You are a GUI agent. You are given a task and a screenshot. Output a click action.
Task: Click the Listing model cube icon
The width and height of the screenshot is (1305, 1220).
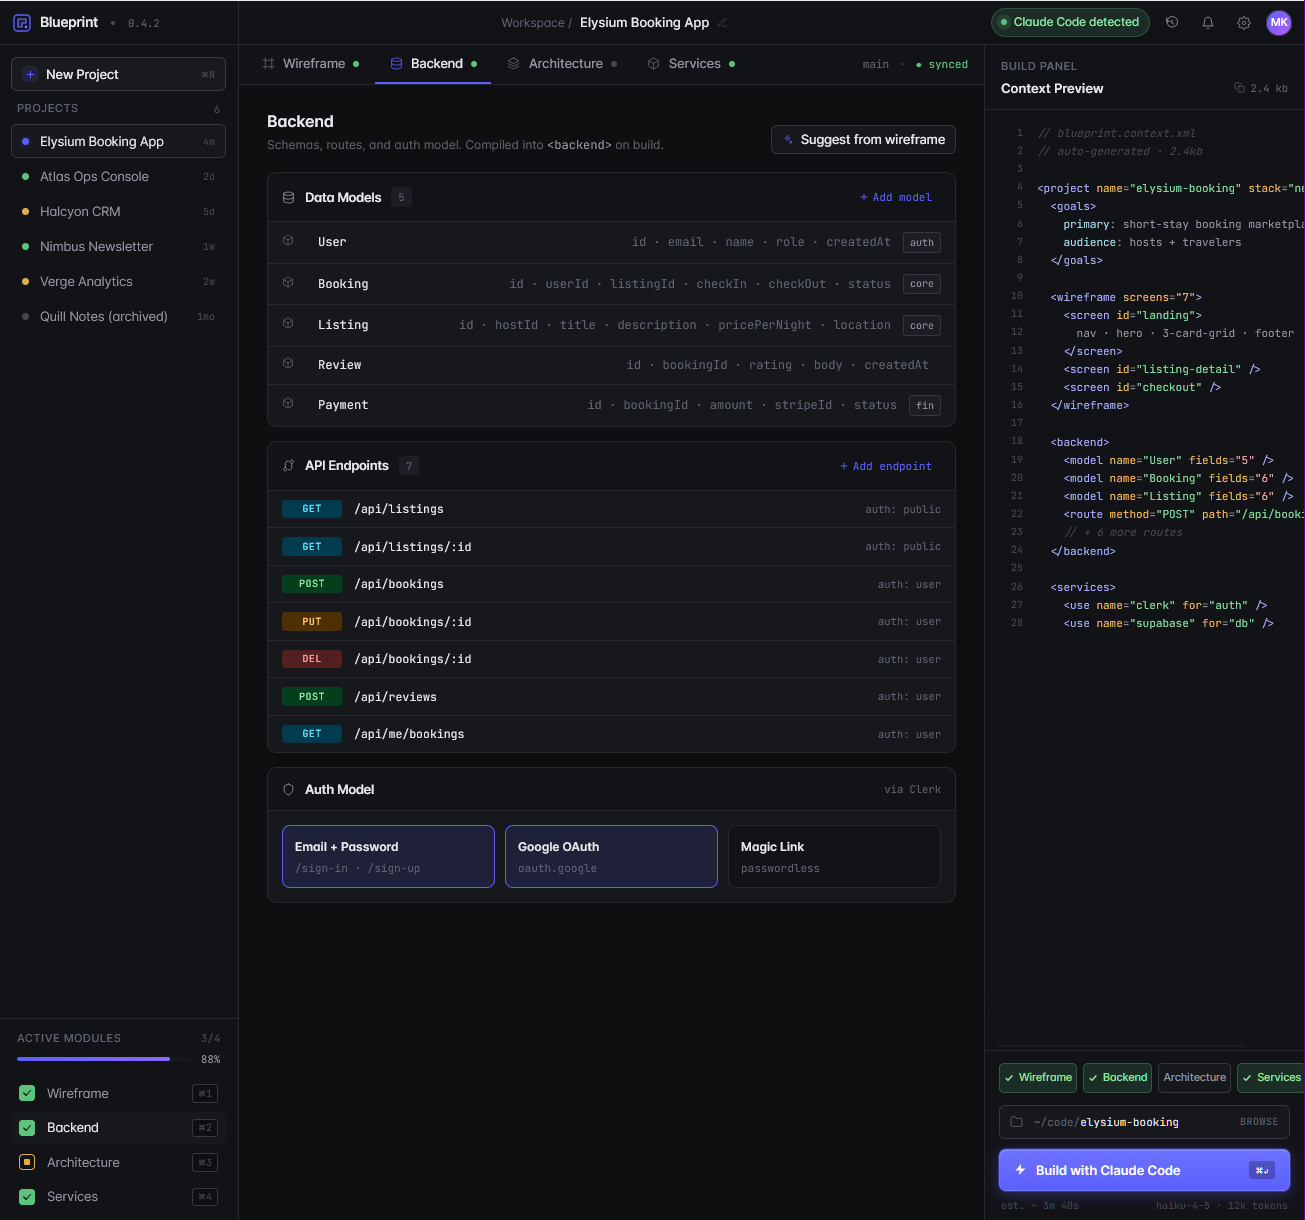(x=288, y=324)
